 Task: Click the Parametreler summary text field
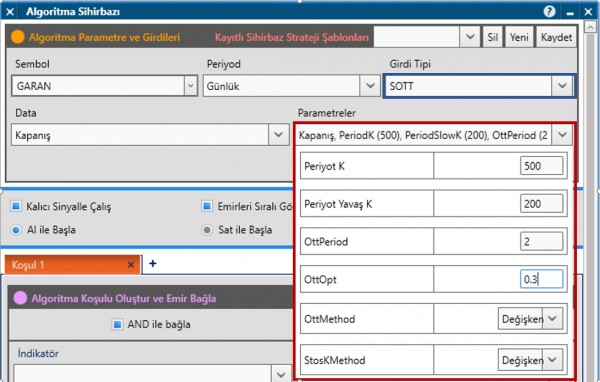pos(423,135)
